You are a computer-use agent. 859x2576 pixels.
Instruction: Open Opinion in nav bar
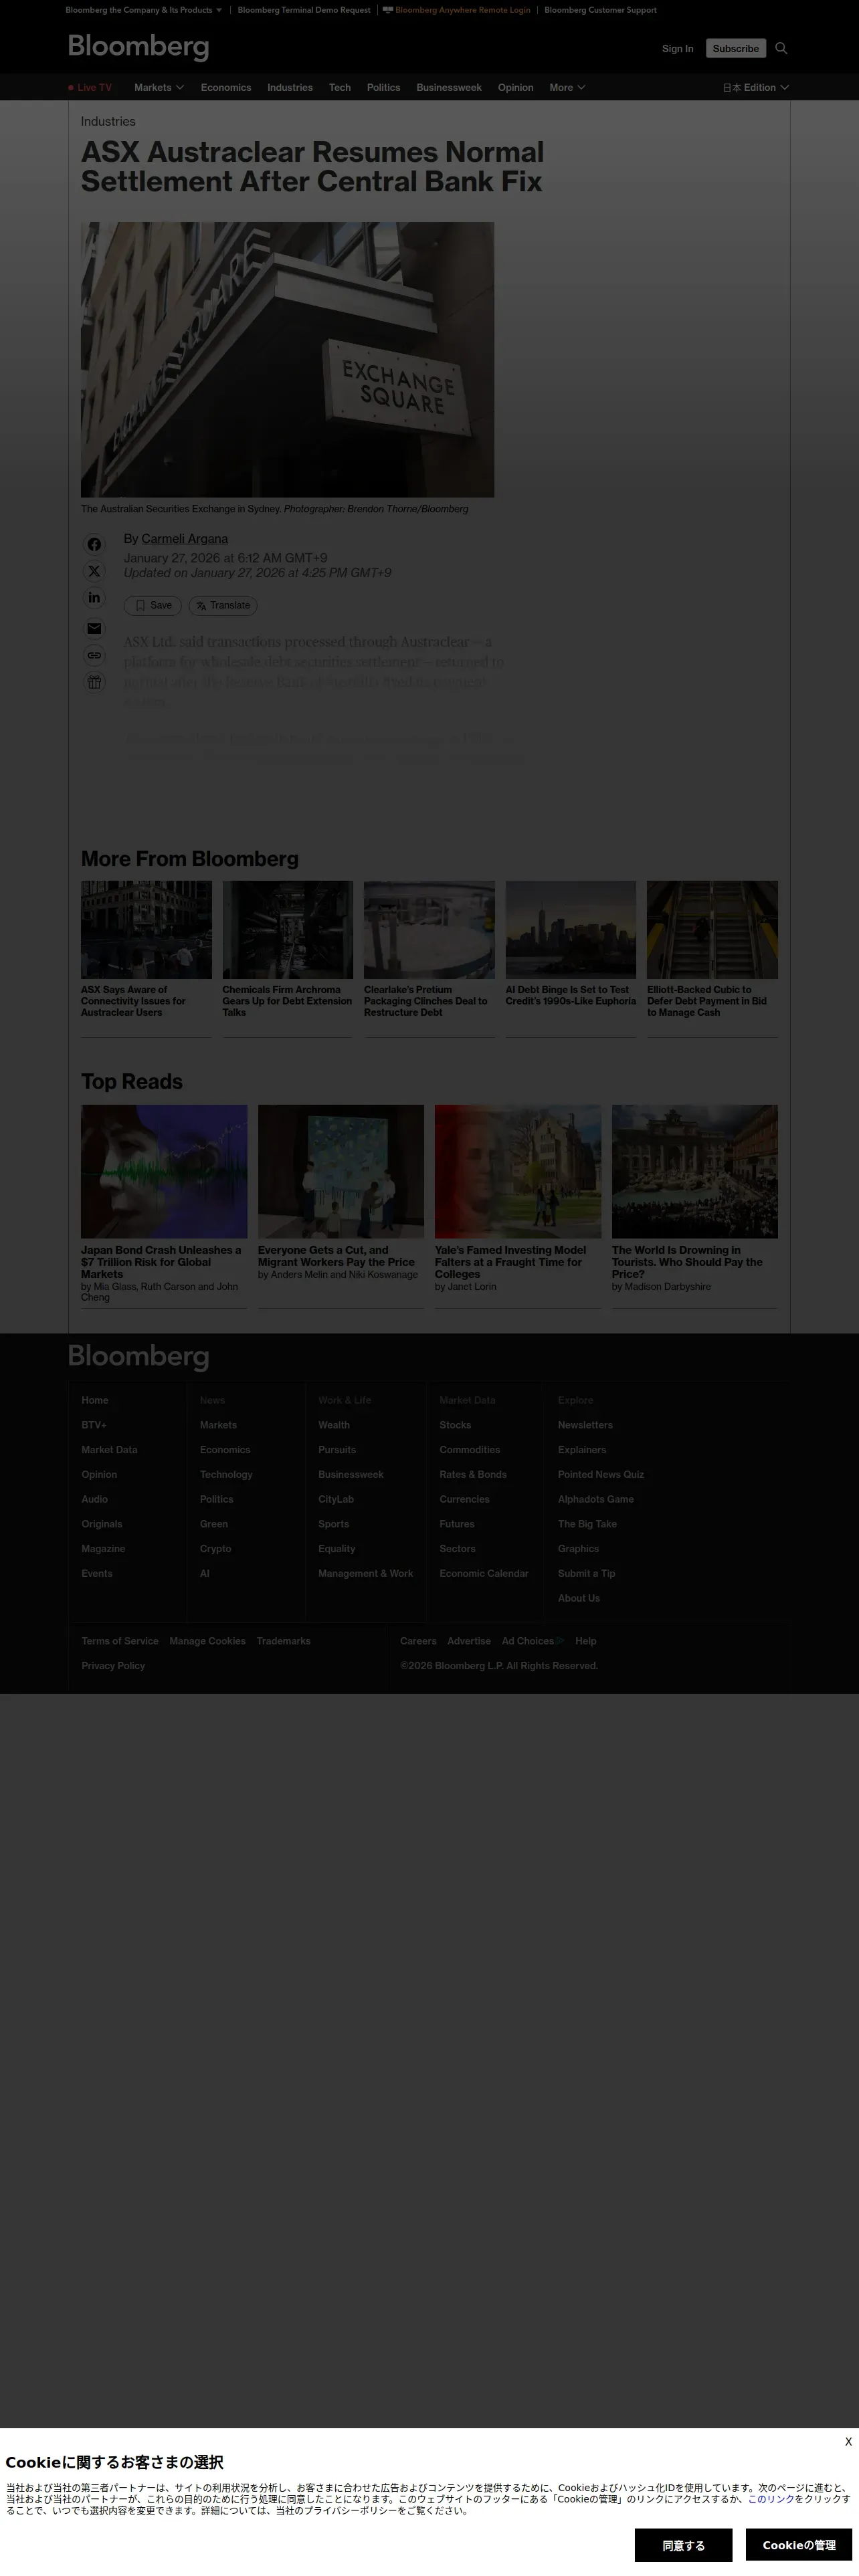point(516,88)
